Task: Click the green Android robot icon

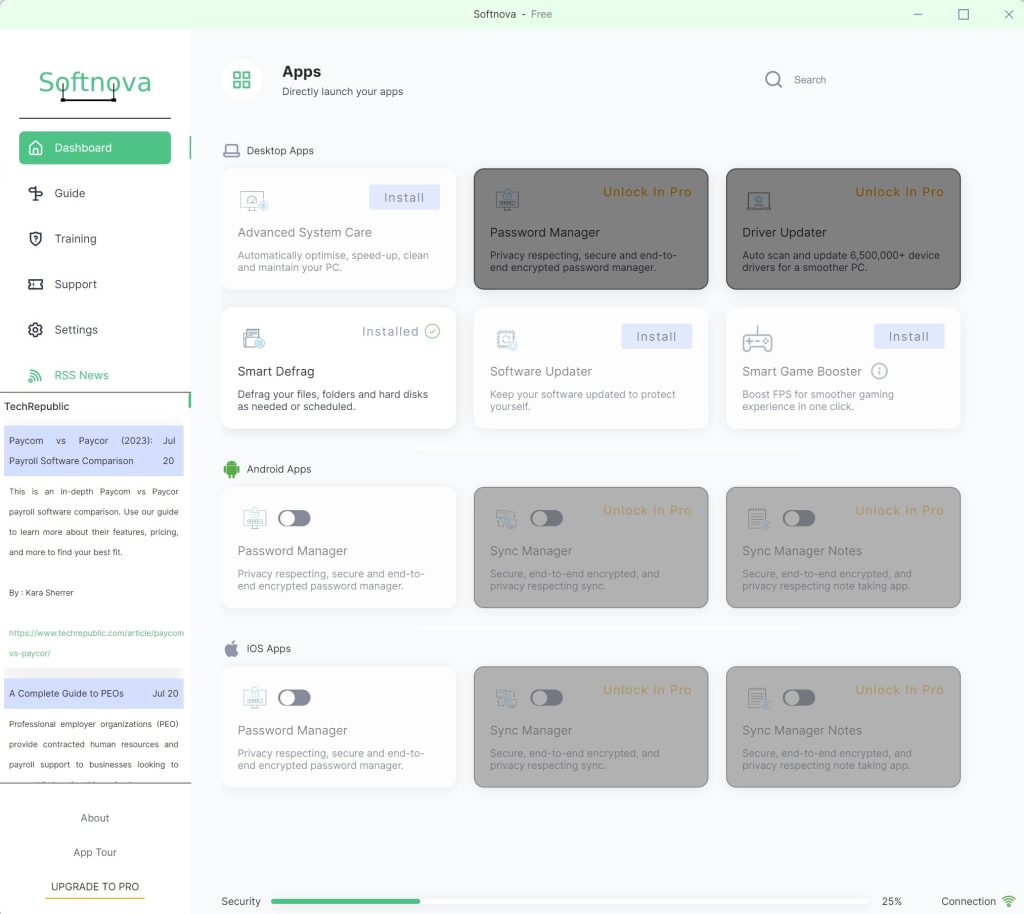Action: (x=231, y=469)
